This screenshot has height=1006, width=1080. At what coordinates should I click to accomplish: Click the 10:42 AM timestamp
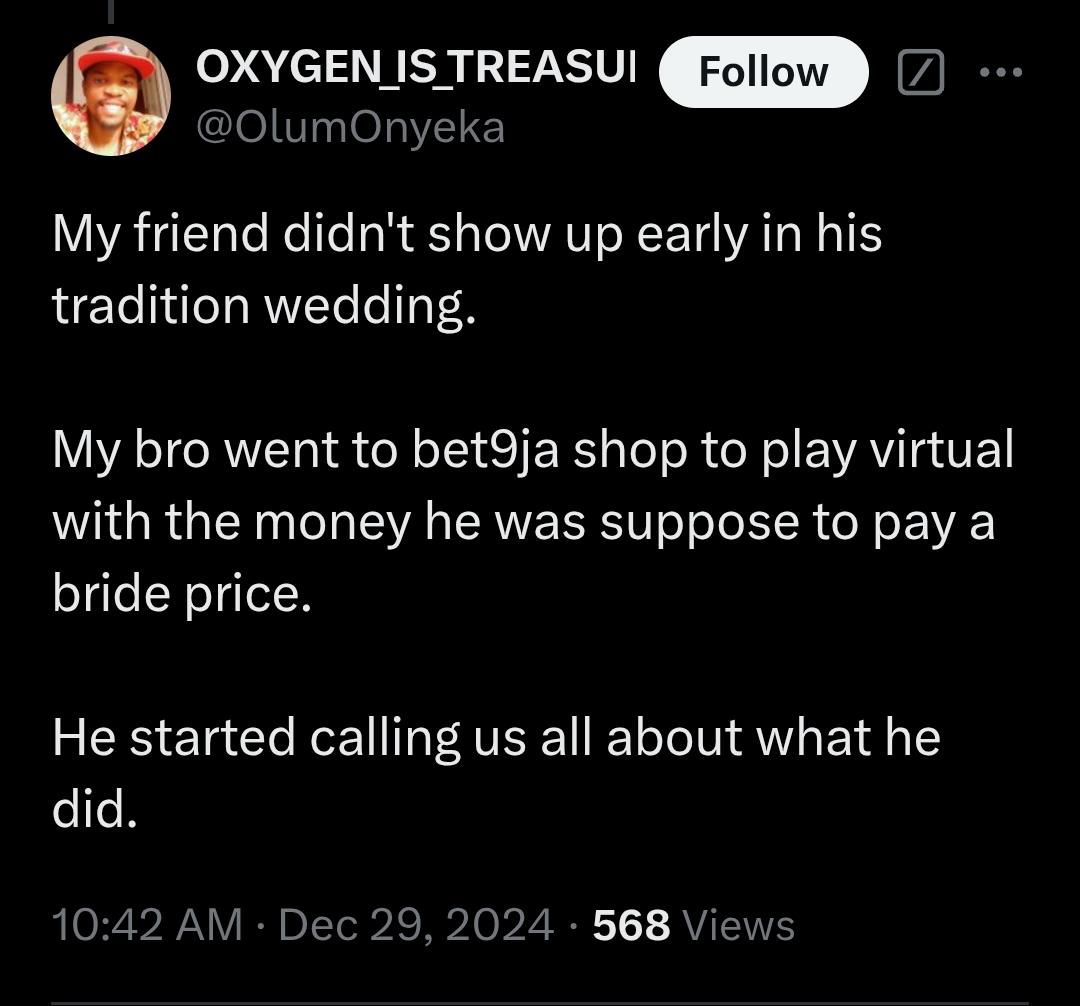(147, 925)
